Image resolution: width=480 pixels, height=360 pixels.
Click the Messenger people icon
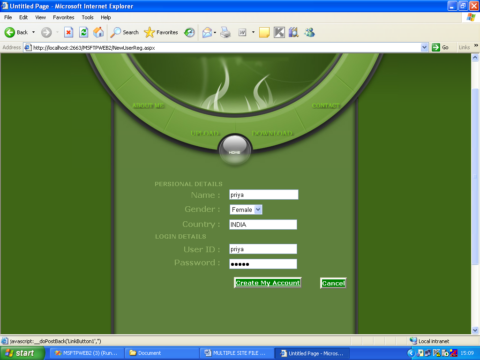309,32
